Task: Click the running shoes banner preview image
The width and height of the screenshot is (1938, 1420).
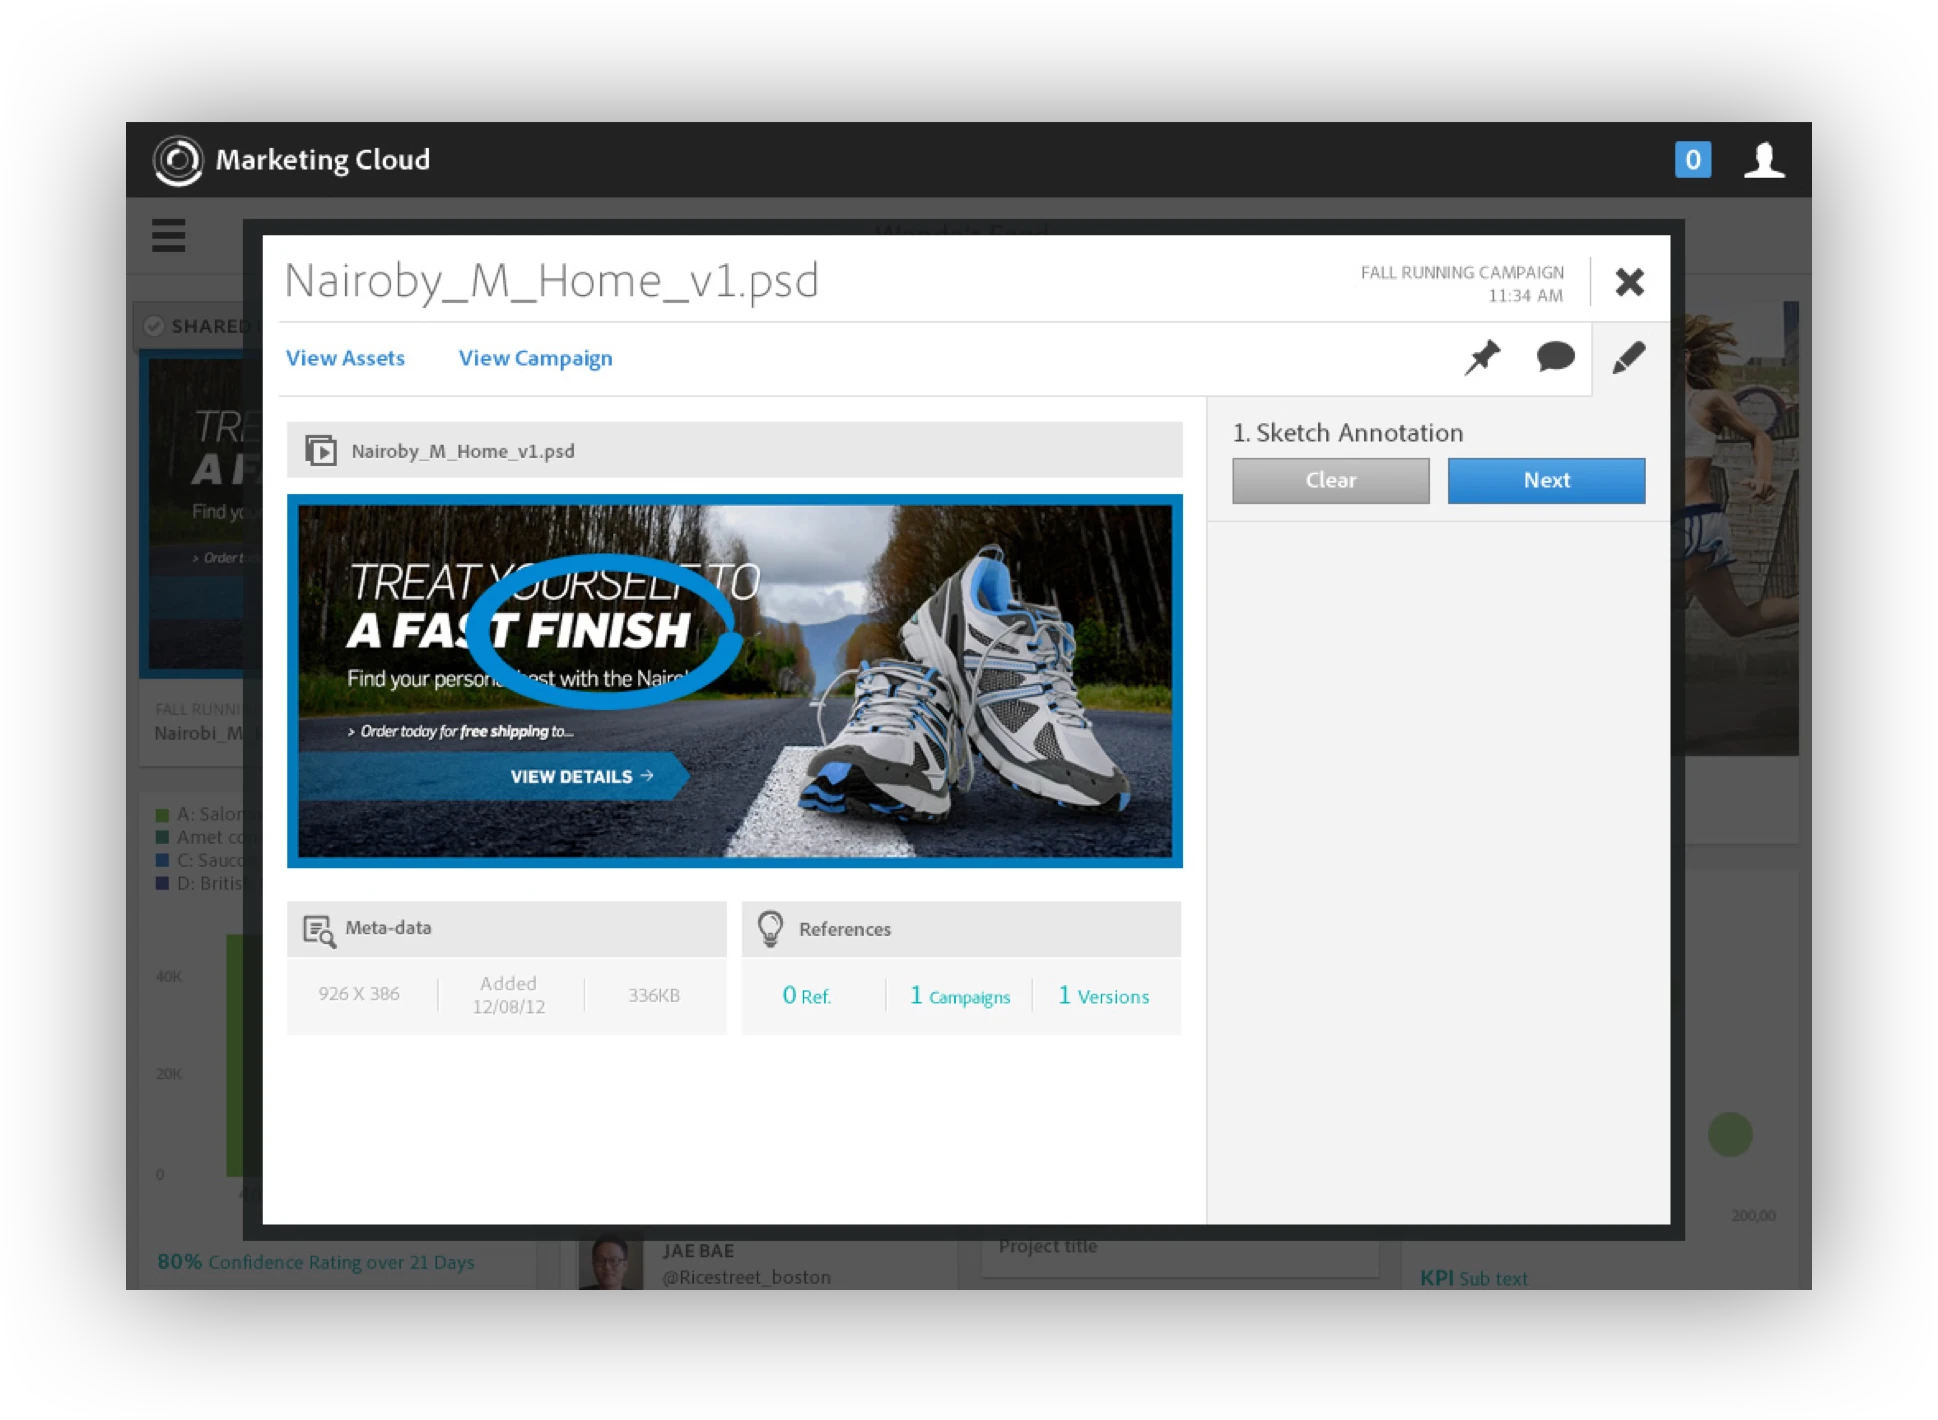Action: [735, 681]
